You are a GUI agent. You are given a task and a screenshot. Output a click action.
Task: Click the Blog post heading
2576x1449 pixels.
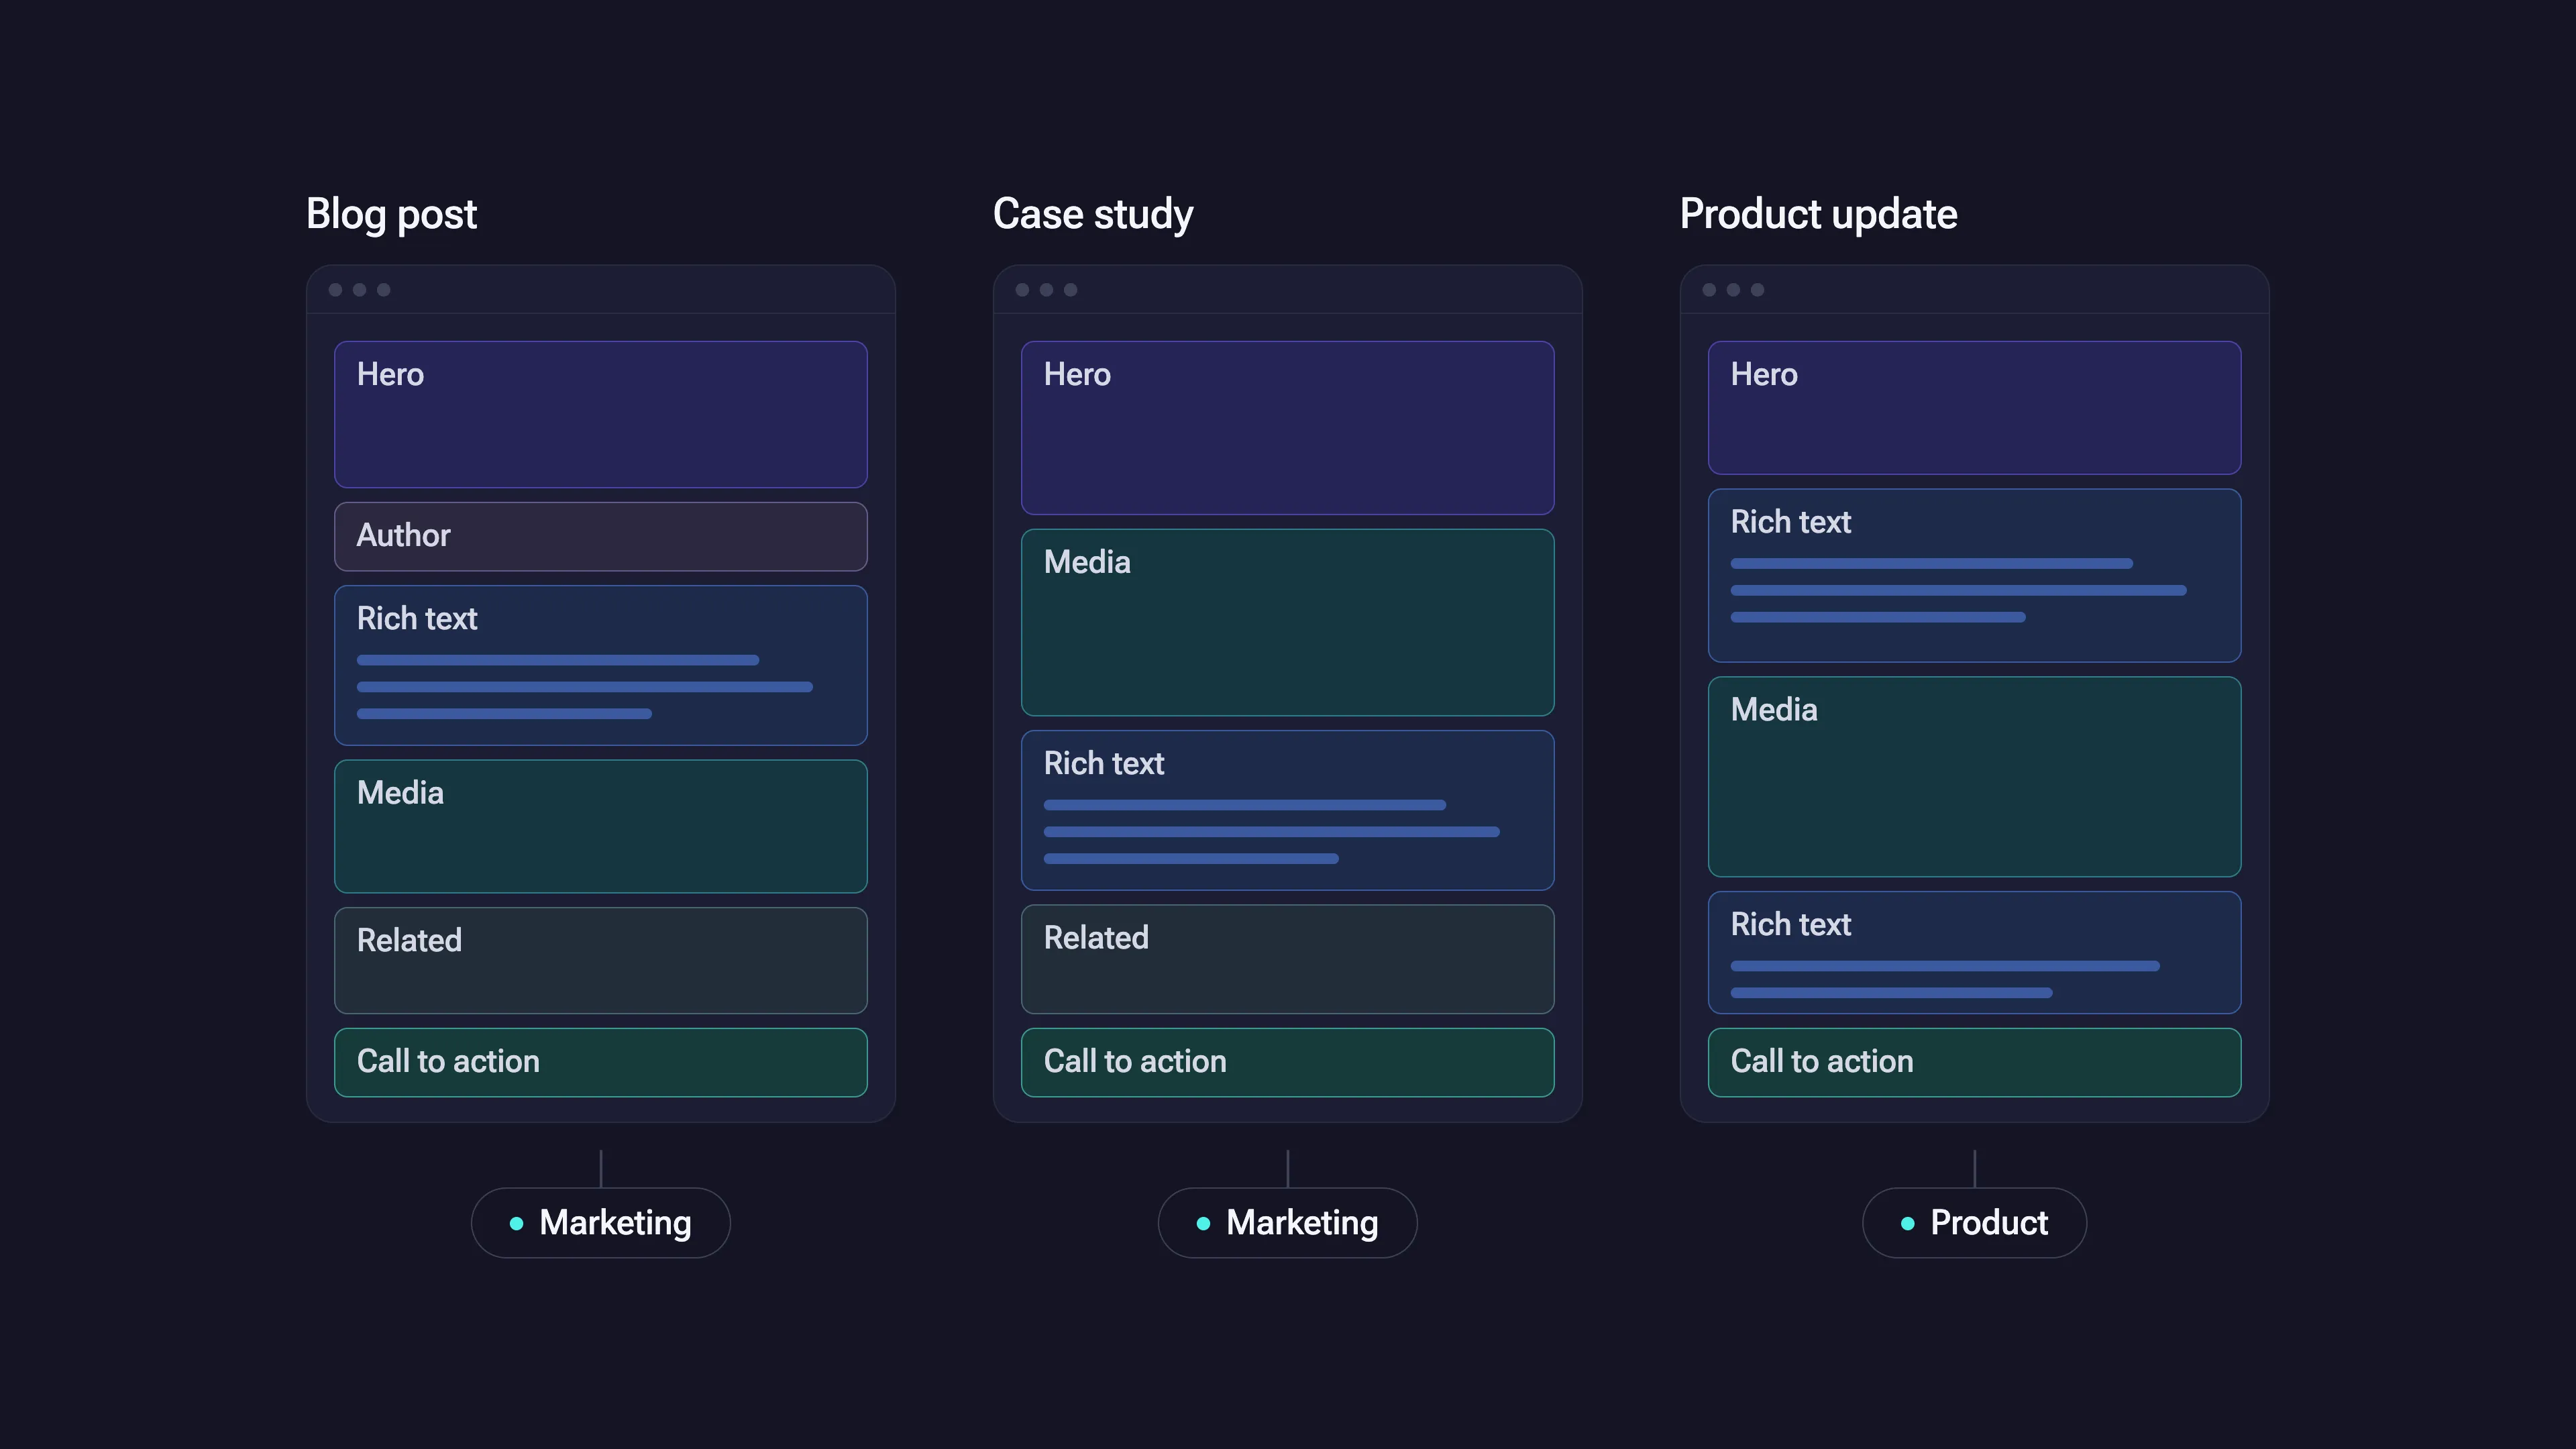[x=391, y=215]
